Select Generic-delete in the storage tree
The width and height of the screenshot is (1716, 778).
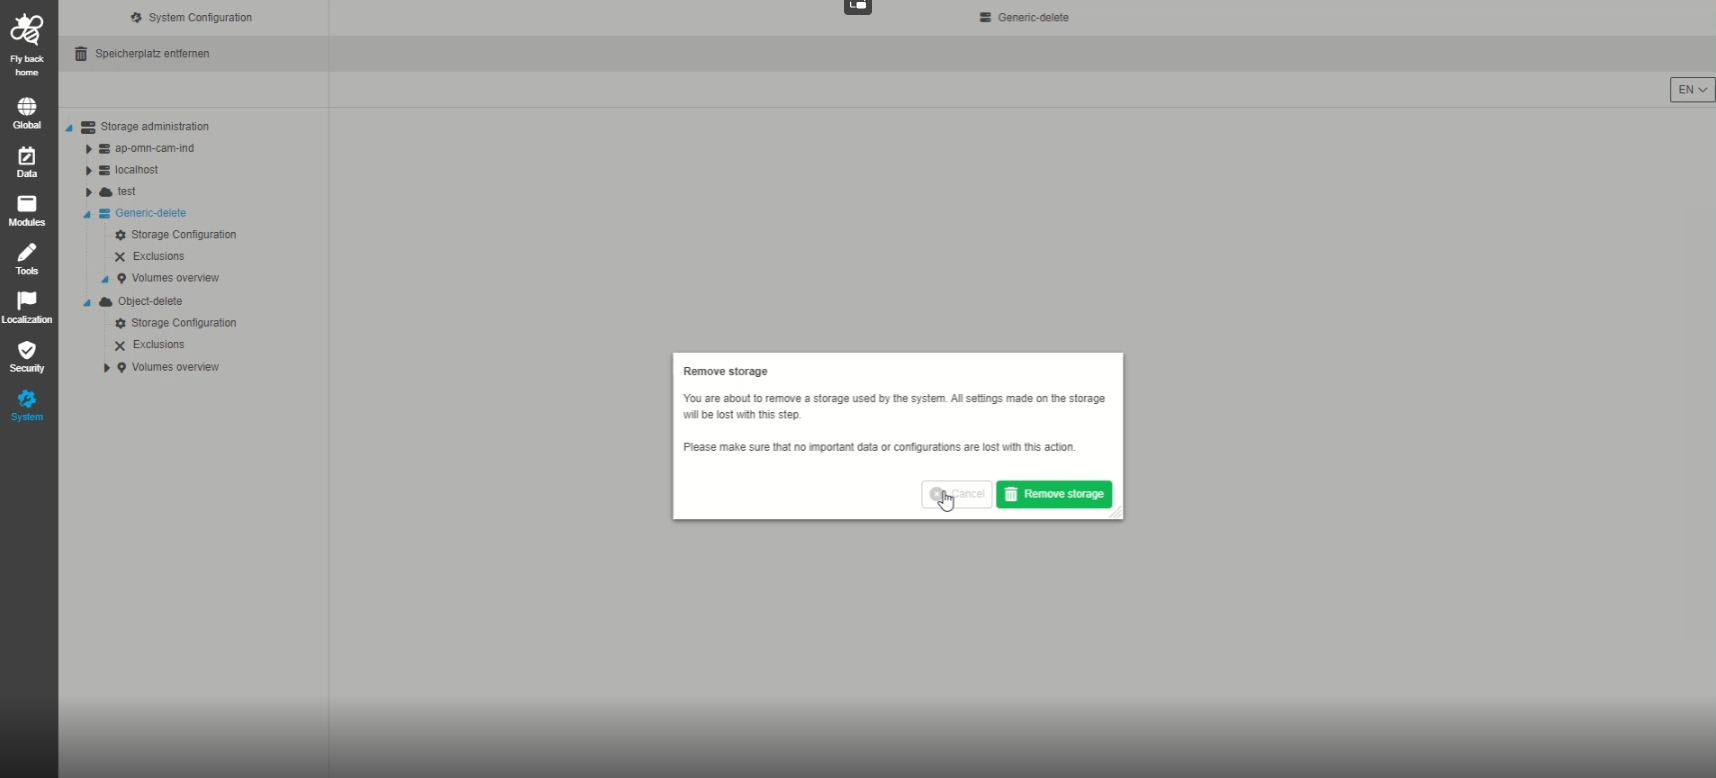tap(151, 214)
